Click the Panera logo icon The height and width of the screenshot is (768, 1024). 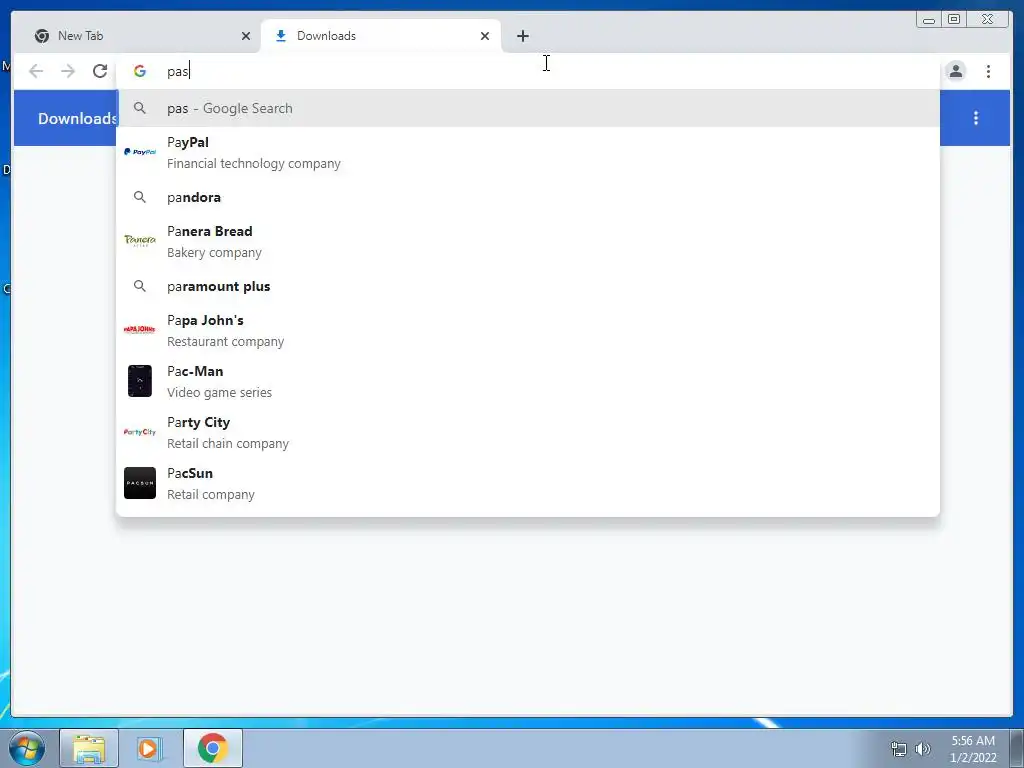(140, 240)
